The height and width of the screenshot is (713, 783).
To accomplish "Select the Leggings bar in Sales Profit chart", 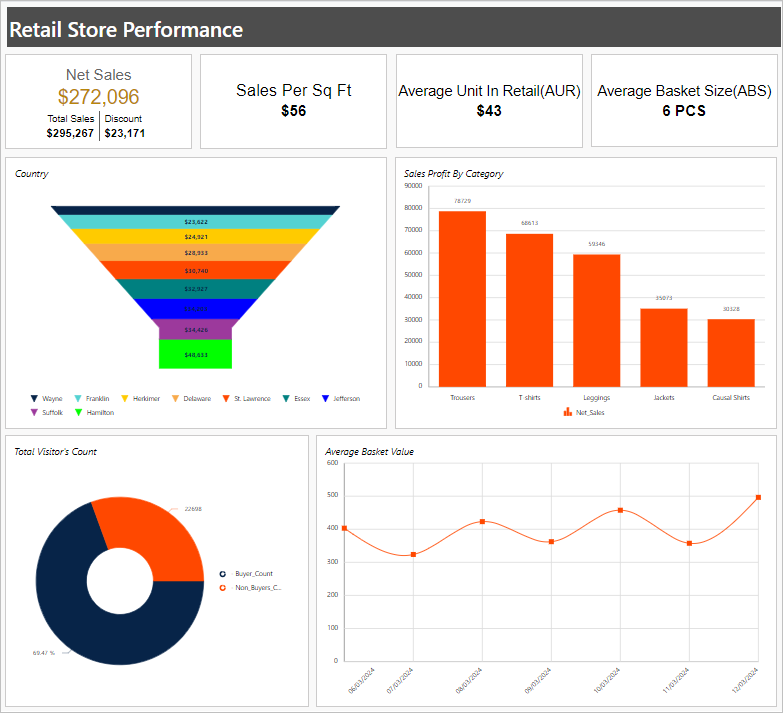I will pyautogui.click(x=597, y=321).
